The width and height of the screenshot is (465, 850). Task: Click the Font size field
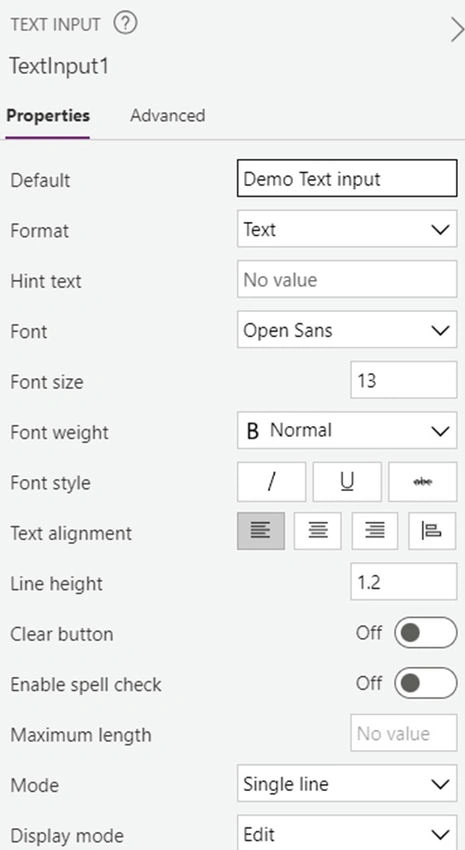tap(404, 380)
